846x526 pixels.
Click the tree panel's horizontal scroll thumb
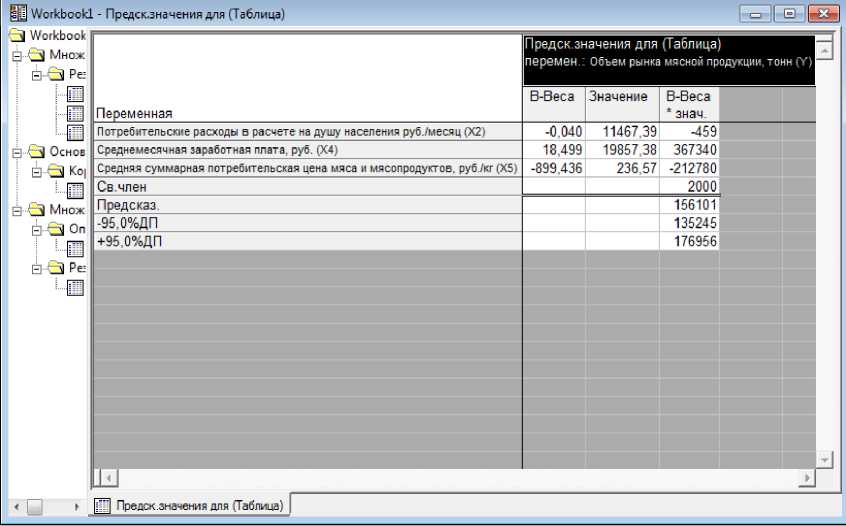[x=35, y=507]
